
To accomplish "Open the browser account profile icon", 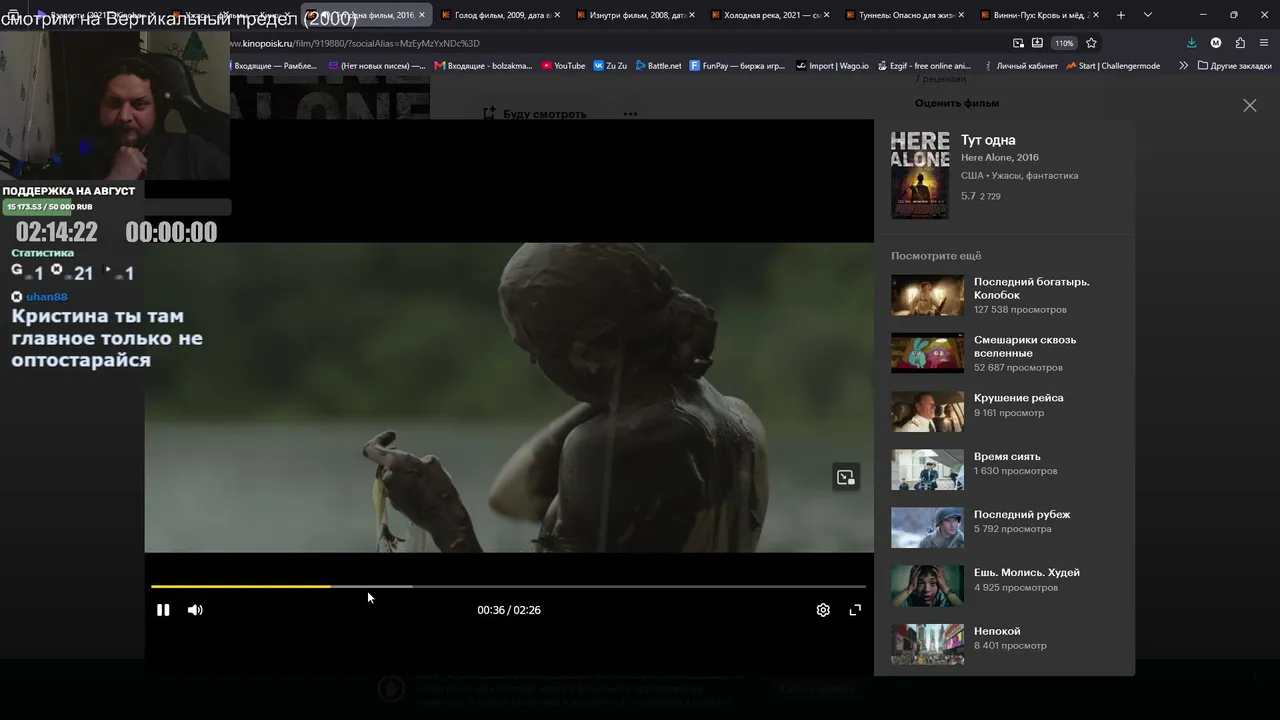I will tap(1216, 43).
